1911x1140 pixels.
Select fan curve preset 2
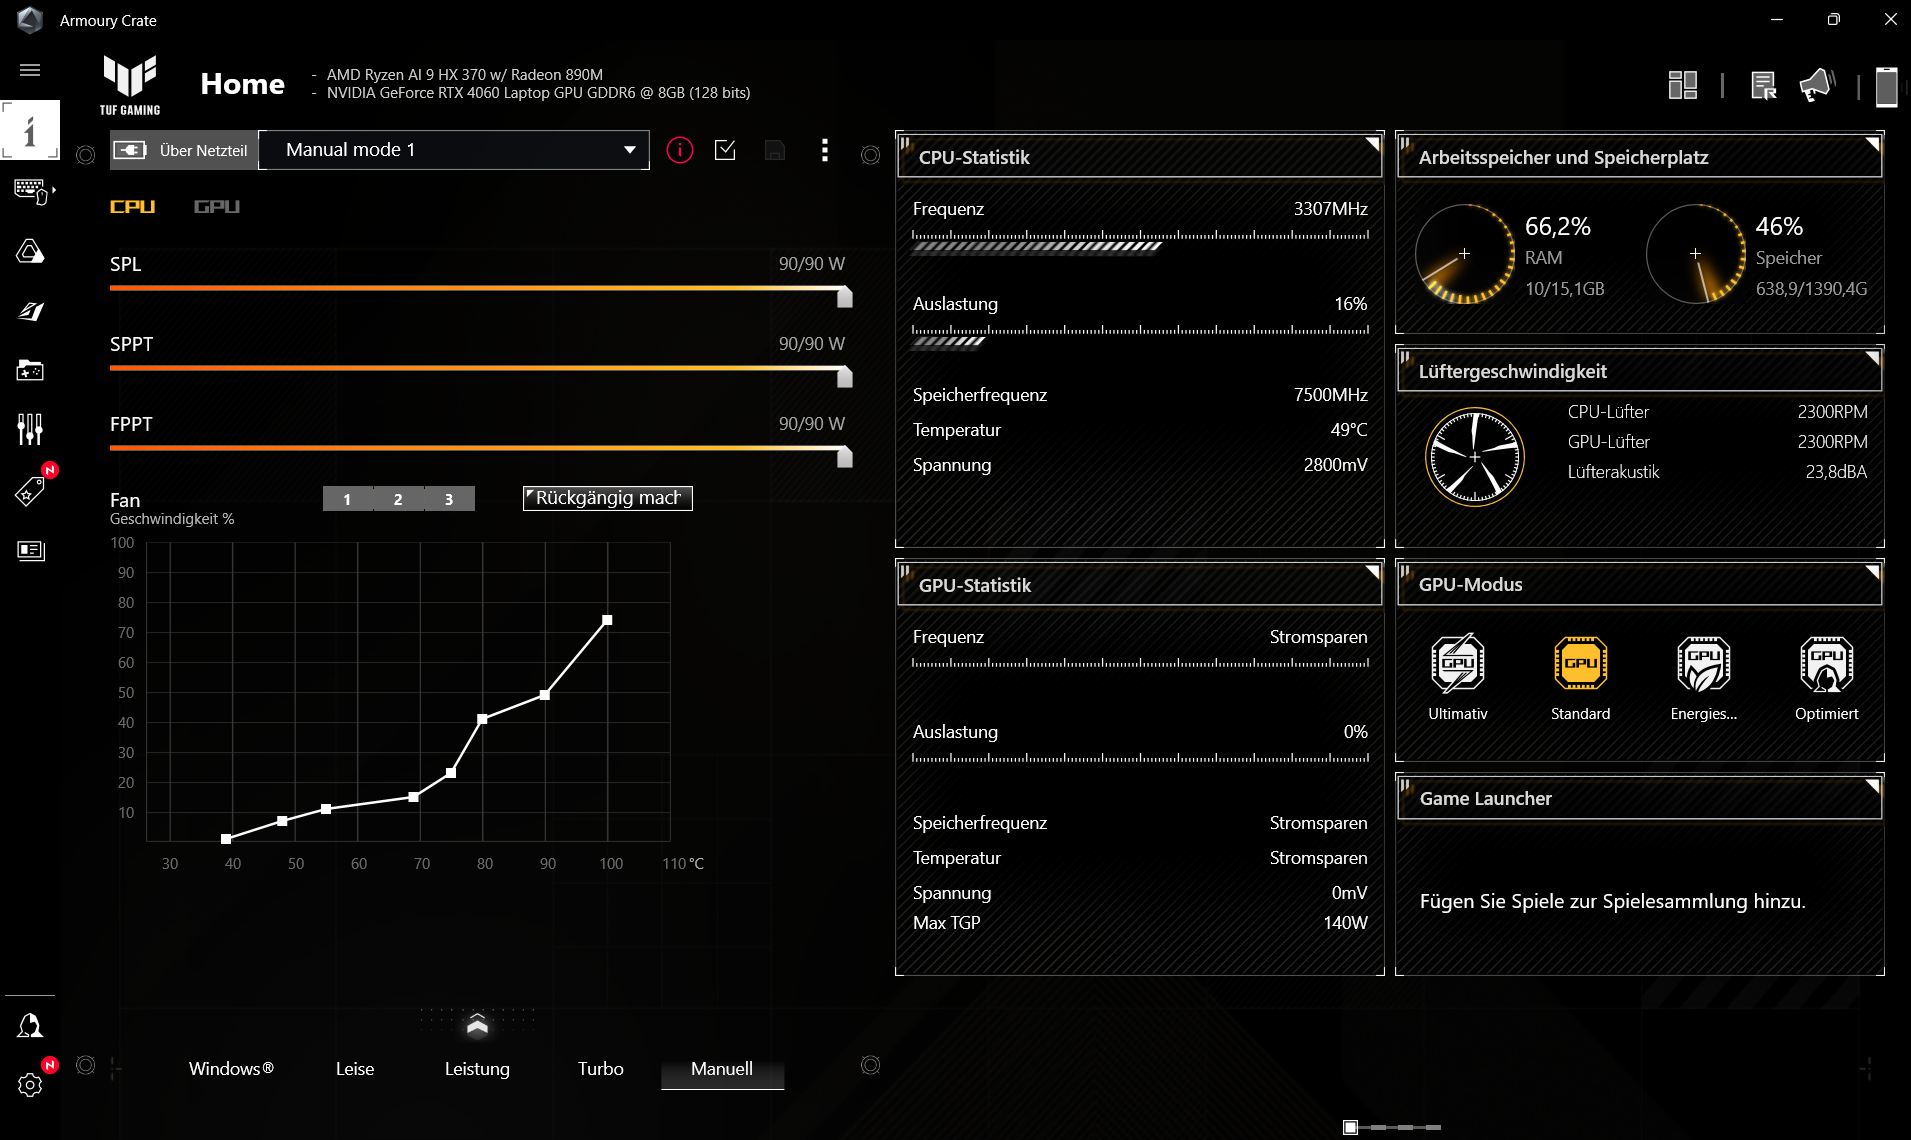(x=398, y=499)
